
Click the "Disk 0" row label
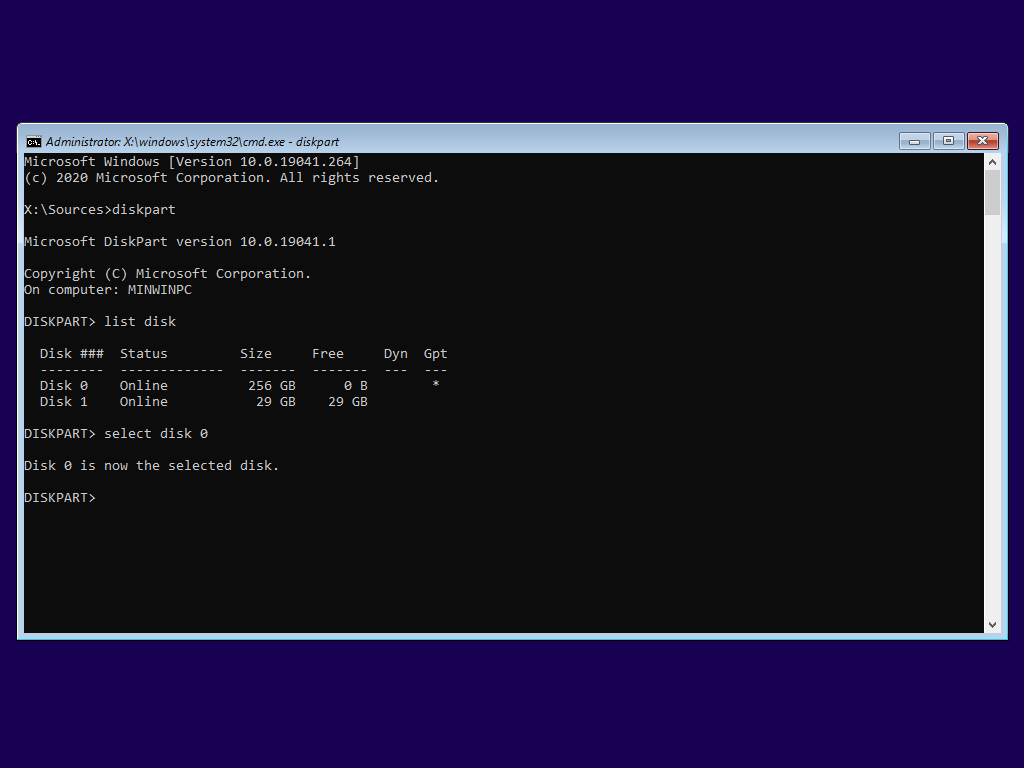(x=64, y=385)
